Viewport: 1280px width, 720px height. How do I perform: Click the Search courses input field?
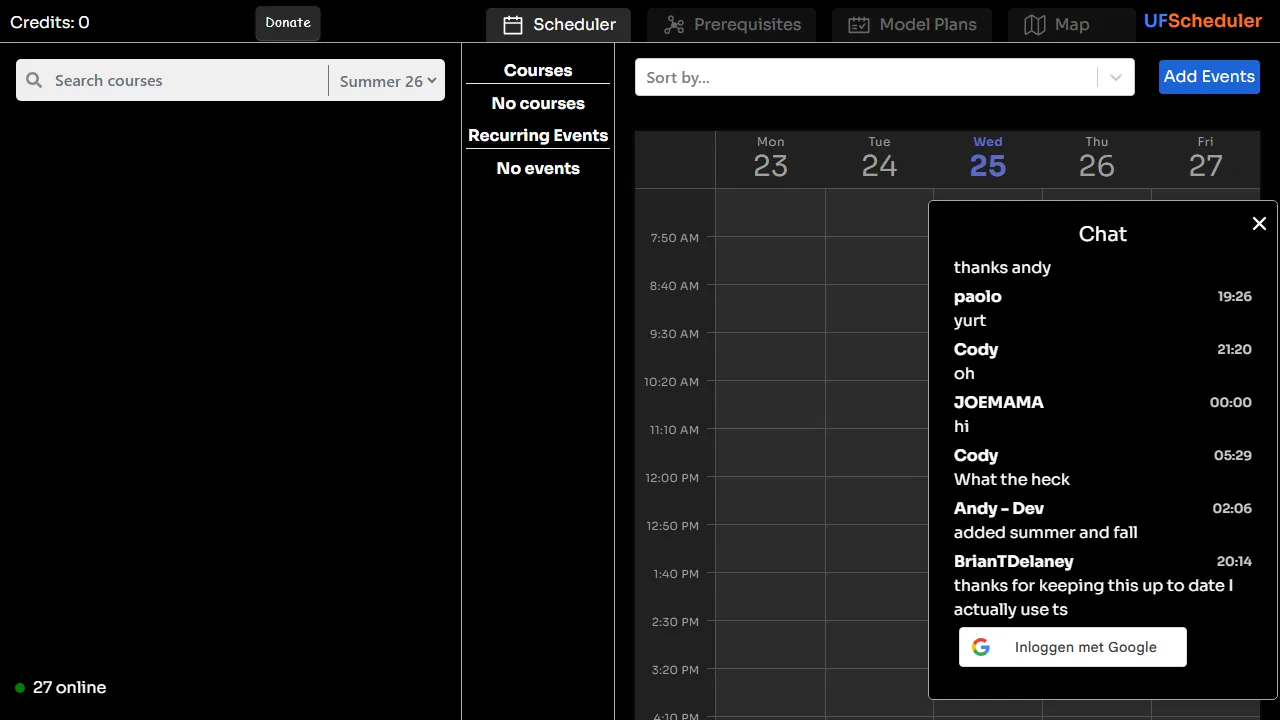click(180, 80)
